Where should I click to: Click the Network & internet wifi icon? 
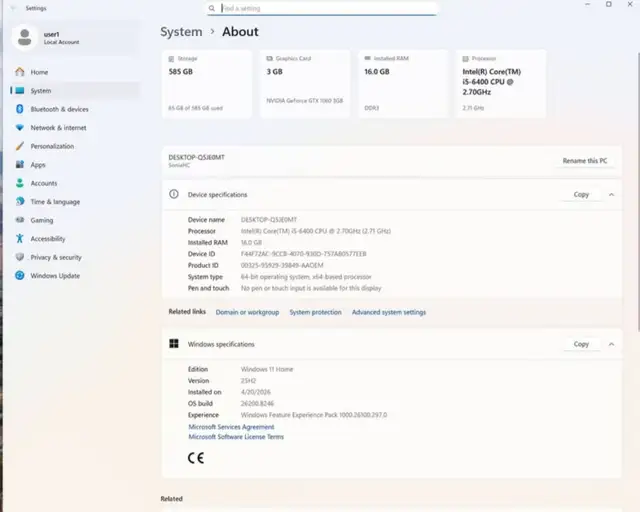pyautogui.click(x=20, y=127)
